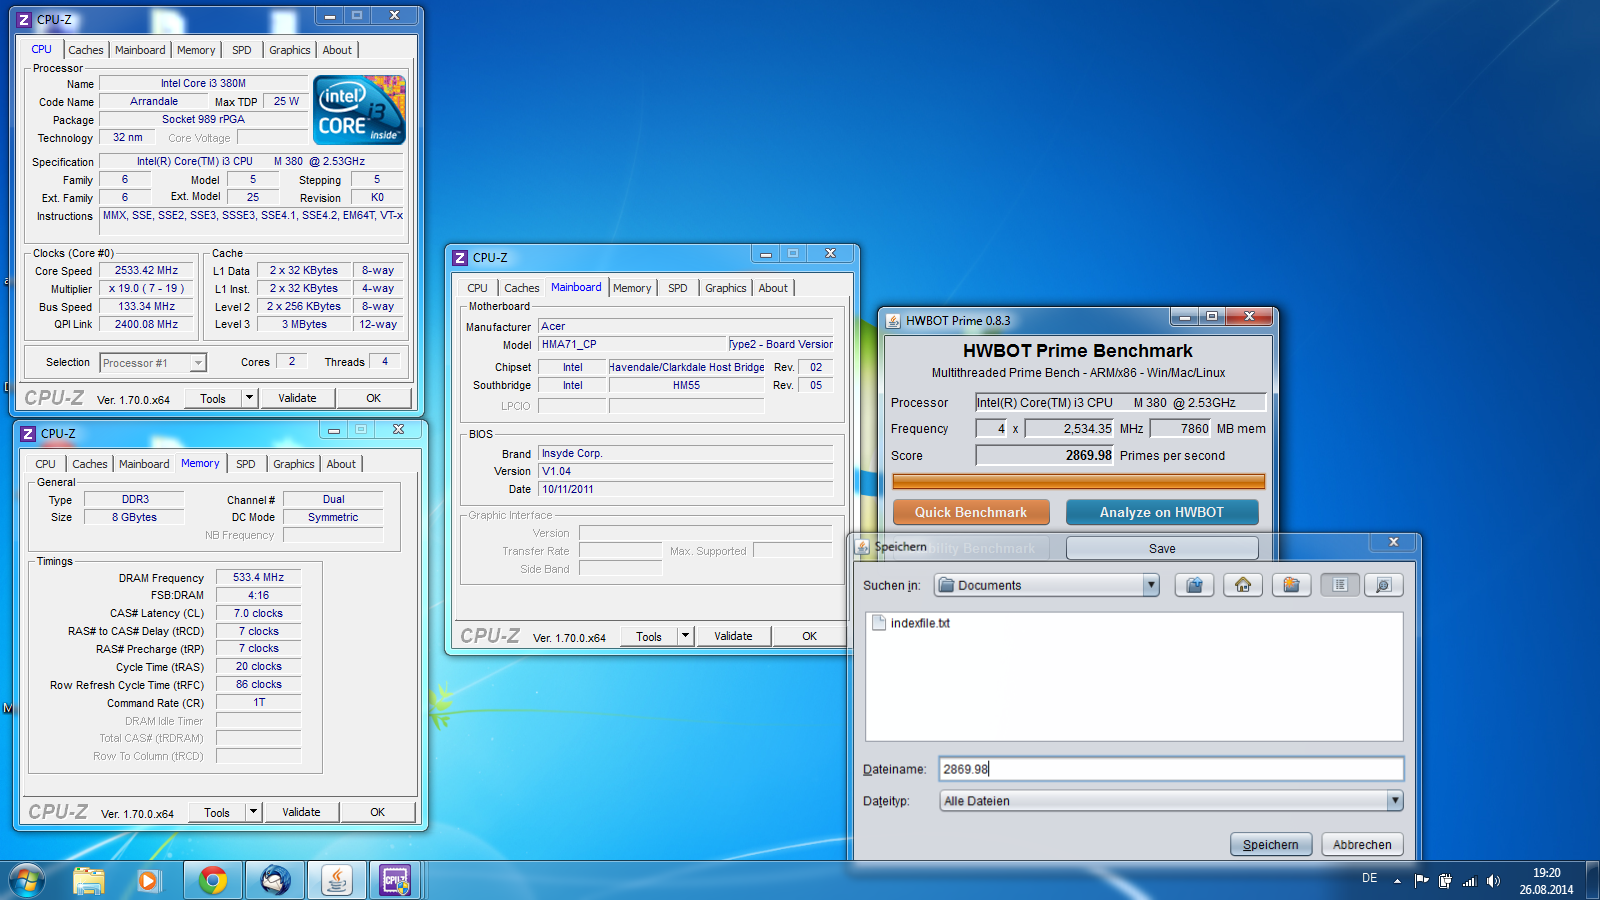Click CPU-Z title icon of CPU window
This screenshot has width=1600, height=900.
pyautogui.click(x=24, y=19)
